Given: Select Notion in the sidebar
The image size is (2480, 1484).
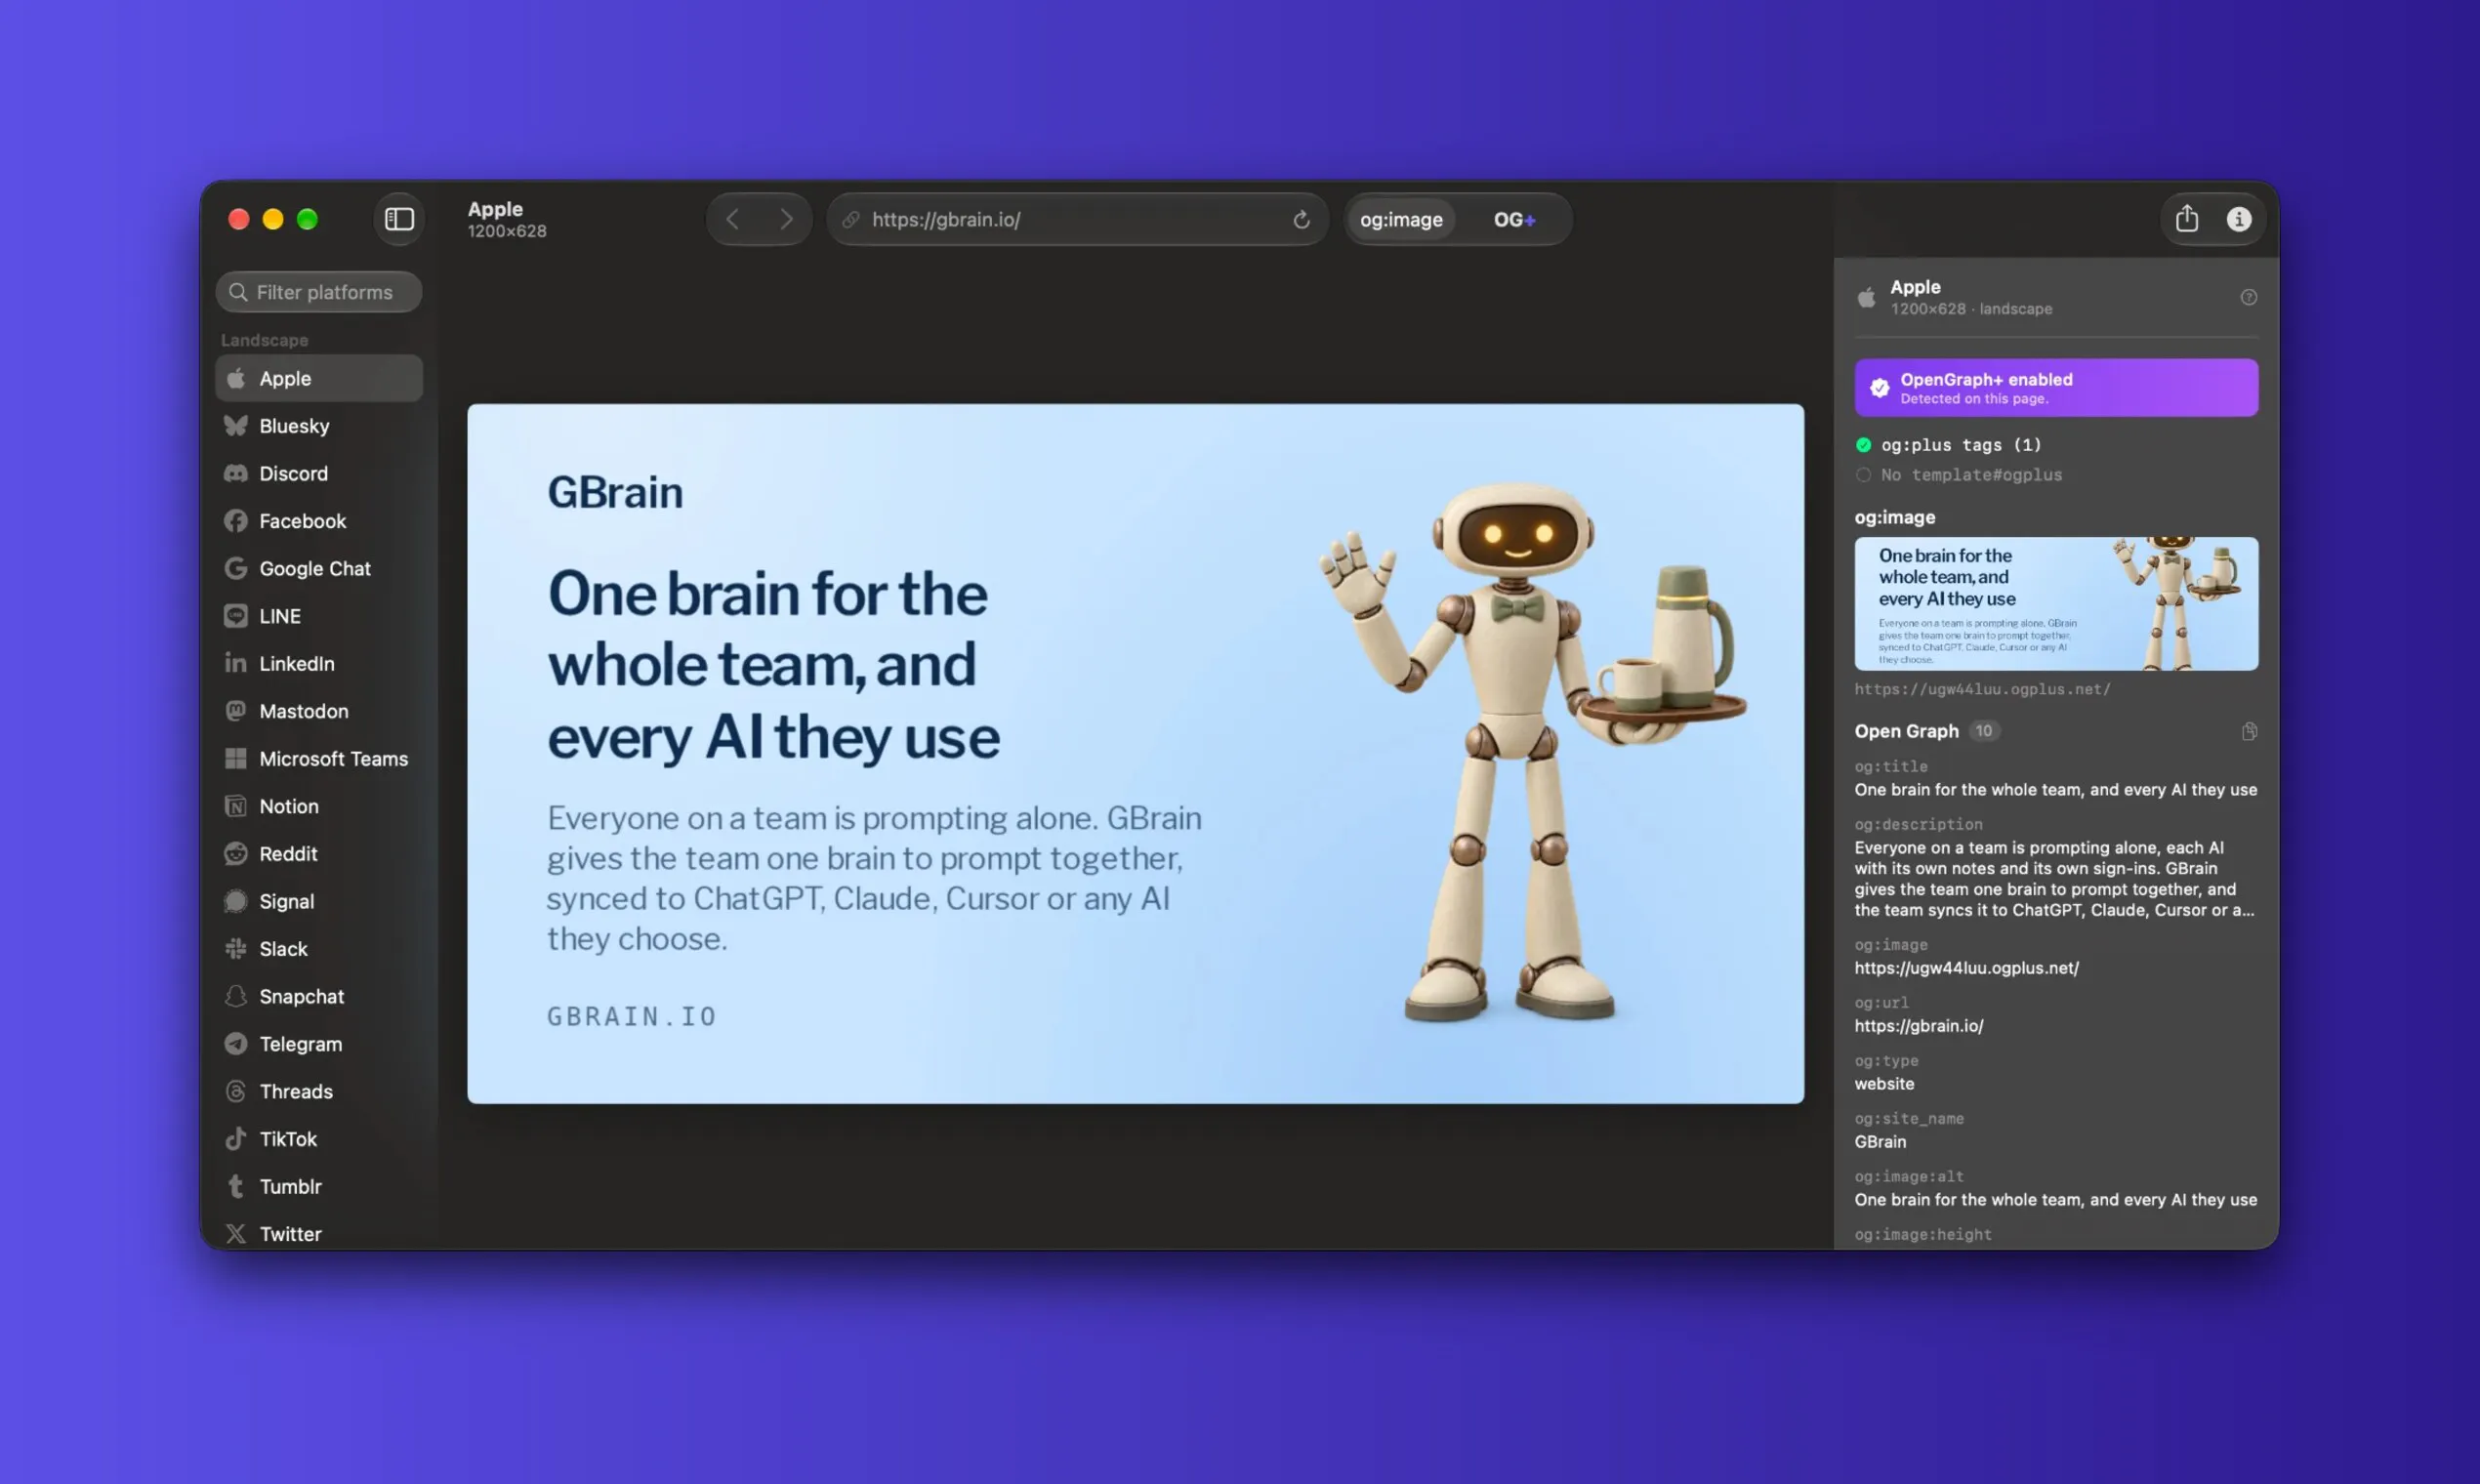Looking at the screenshot, I should click(319, 806).
